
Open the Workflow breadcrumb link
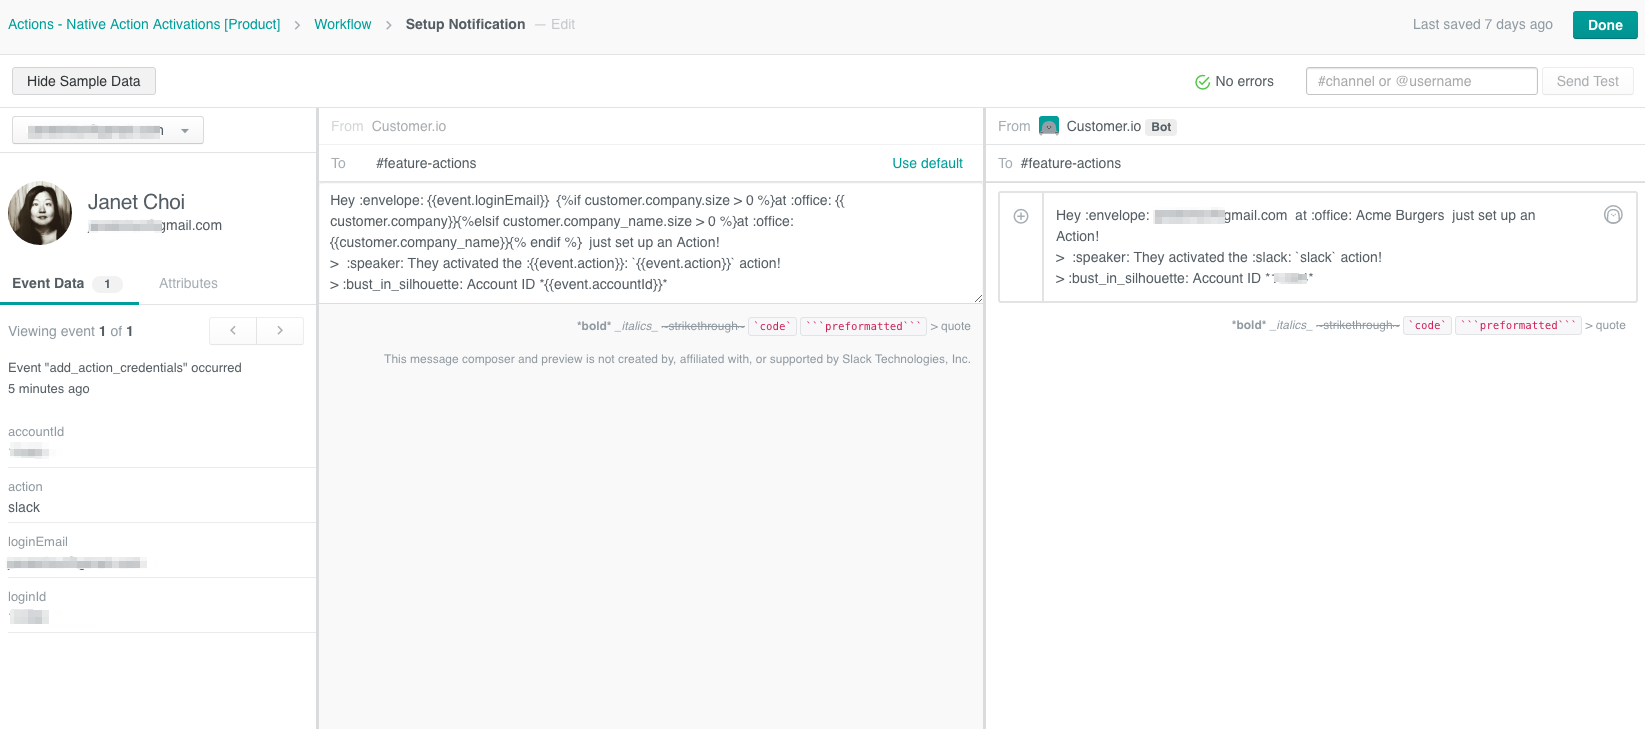[x=343, y=24]
